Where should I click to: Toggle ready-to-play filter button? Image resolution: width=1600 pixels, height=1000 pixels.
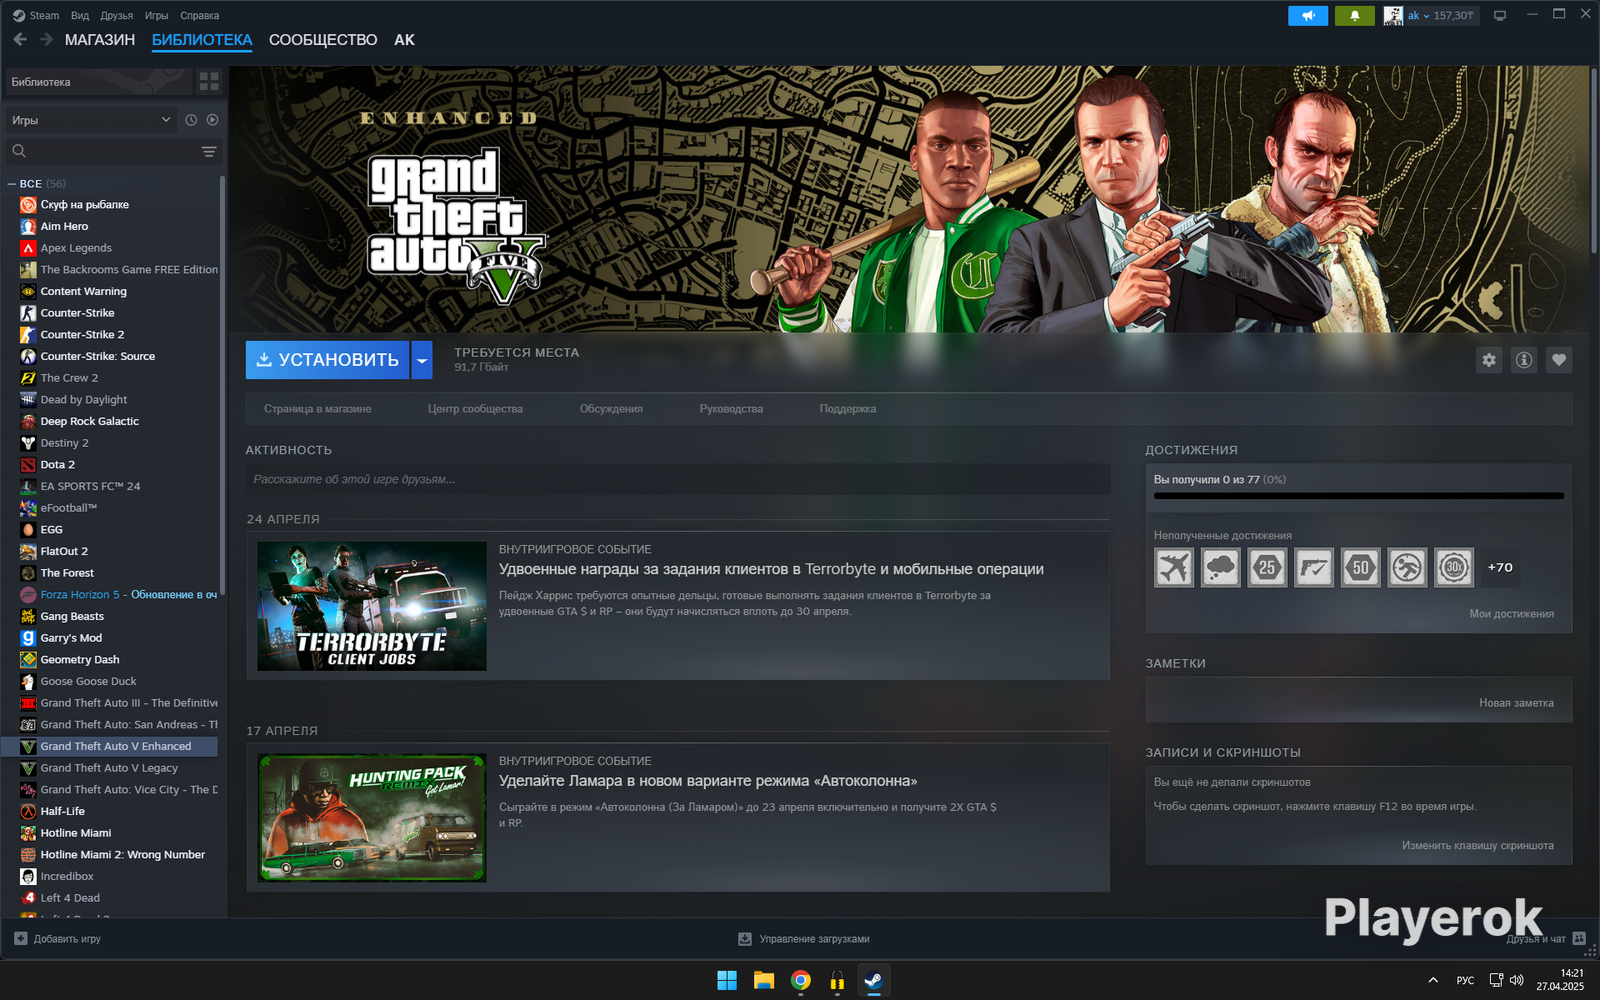(x=212, y=120)
